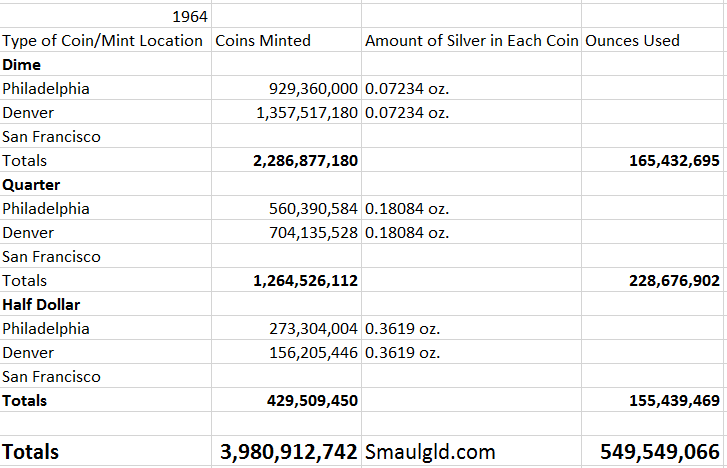Select Philadelphia dime count 929,360,000
The width and height of the screenshot is (727, 468).
[307, 89]
